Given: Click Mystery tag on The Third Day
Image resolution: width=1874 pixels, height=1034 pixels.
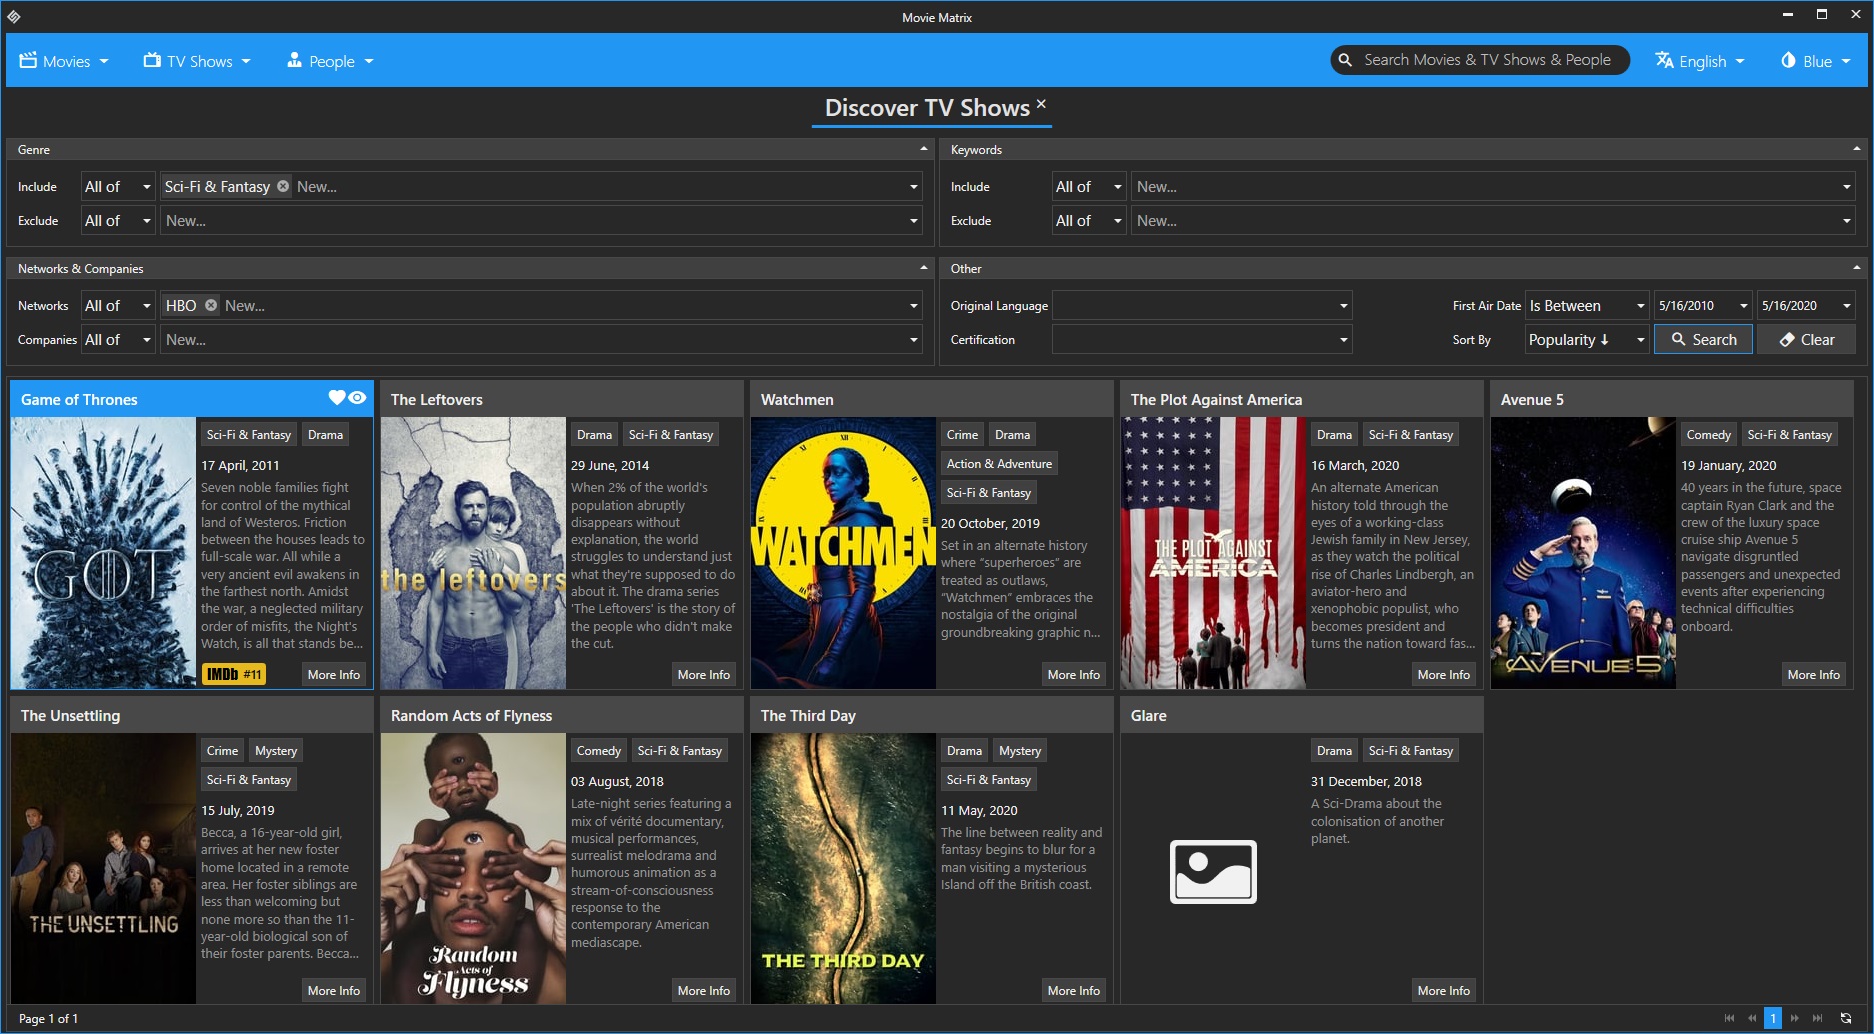Looking at the screenshot, I should pyautogui.click(x=1019, y=750).
